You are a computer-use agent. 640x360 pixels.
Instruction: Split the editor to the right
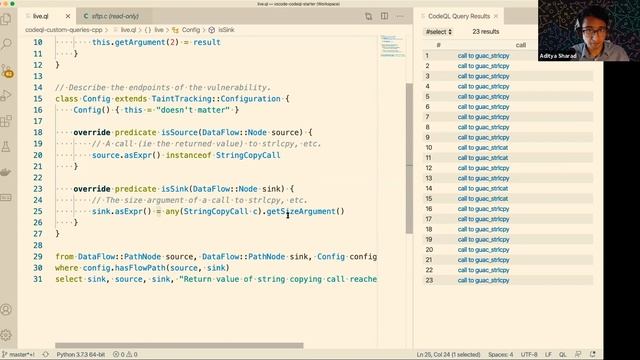384,16
